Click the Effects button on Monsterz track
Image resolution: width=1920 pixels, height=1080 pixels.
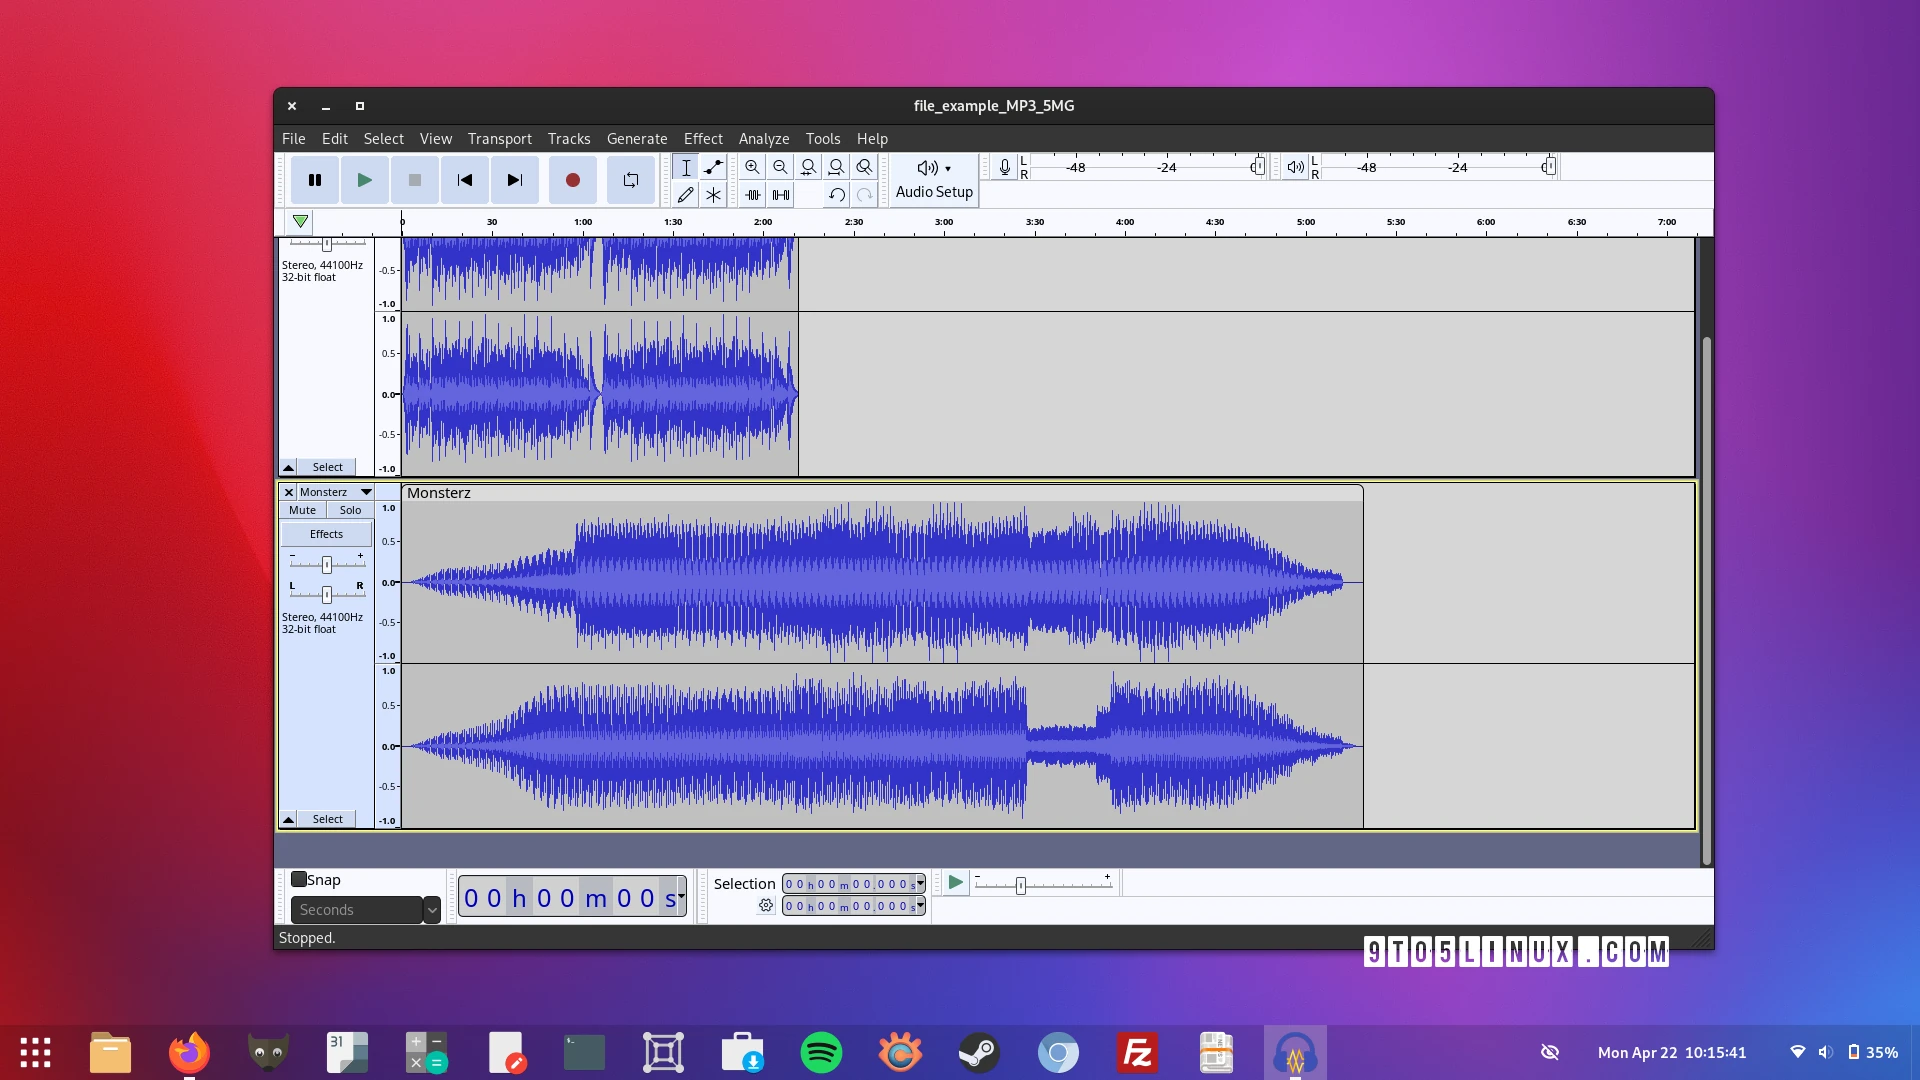tap(326, 534)
